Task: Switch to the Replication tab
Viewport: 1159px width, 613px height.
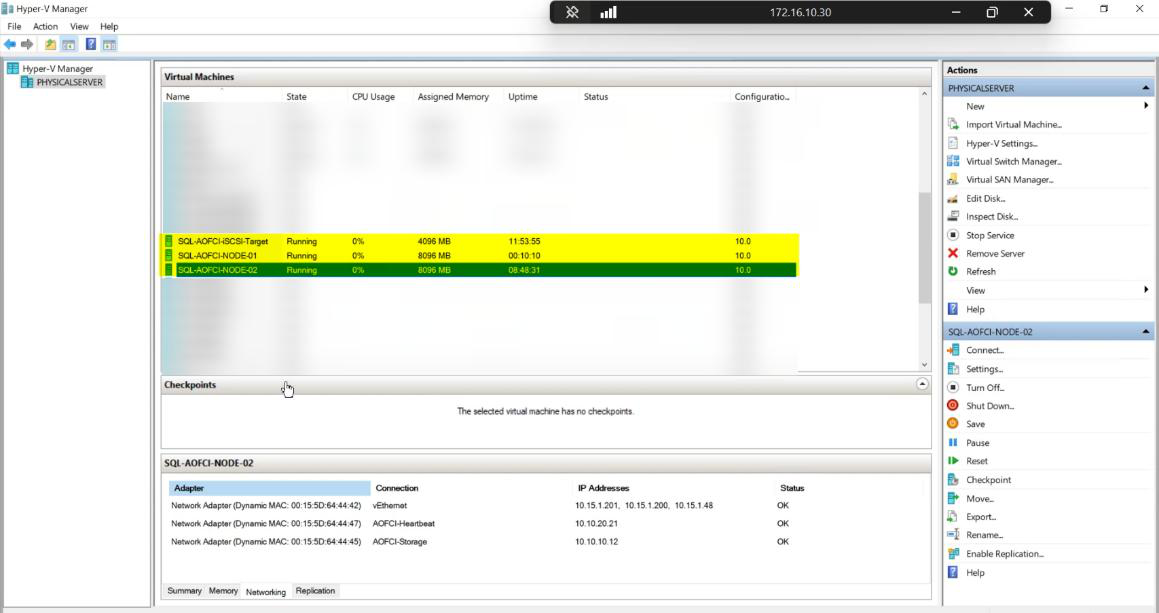Action: 315,591
